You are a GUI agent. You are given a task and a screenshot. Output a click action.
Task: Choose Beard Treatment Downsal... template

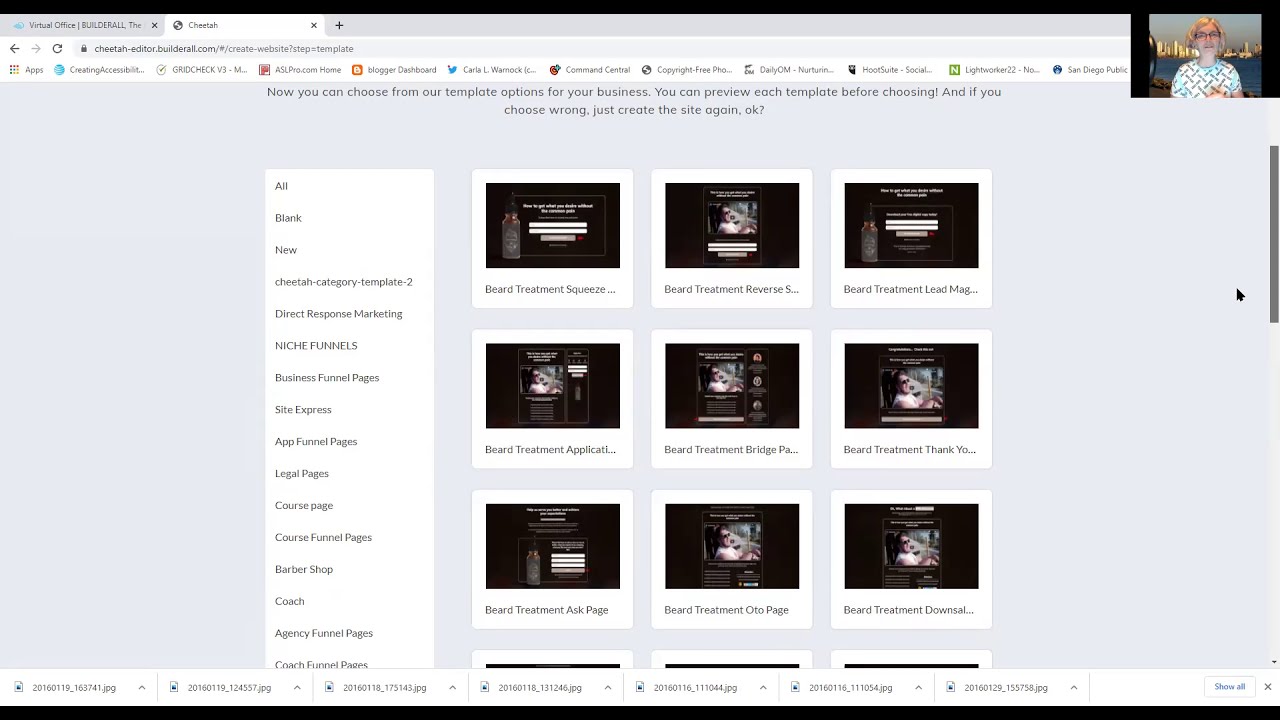[911, 559]
